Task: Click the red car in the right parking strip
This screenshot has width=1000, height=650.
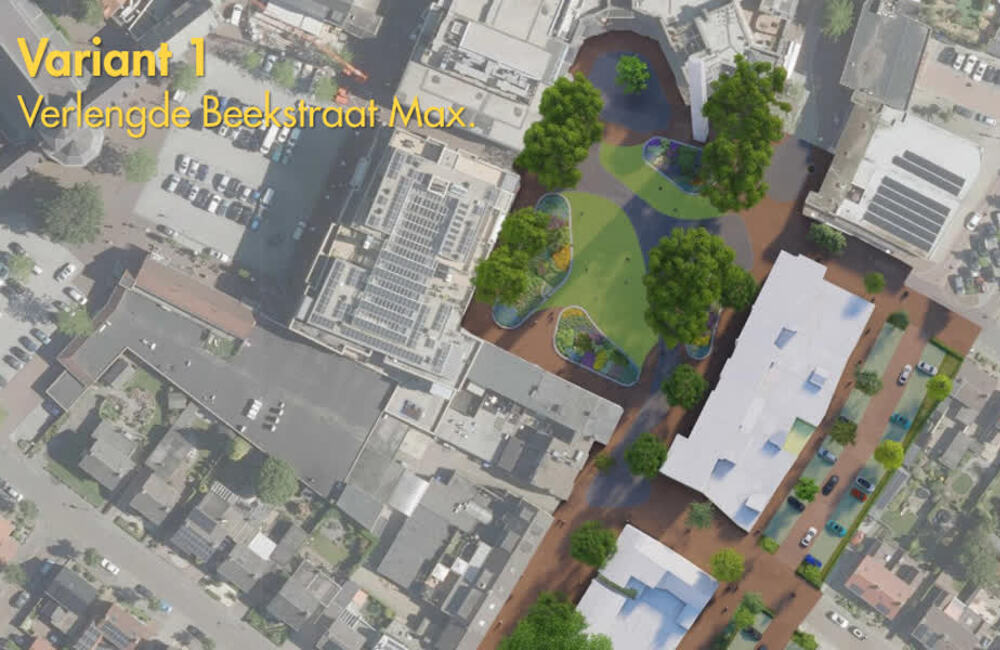Action: 858,493
